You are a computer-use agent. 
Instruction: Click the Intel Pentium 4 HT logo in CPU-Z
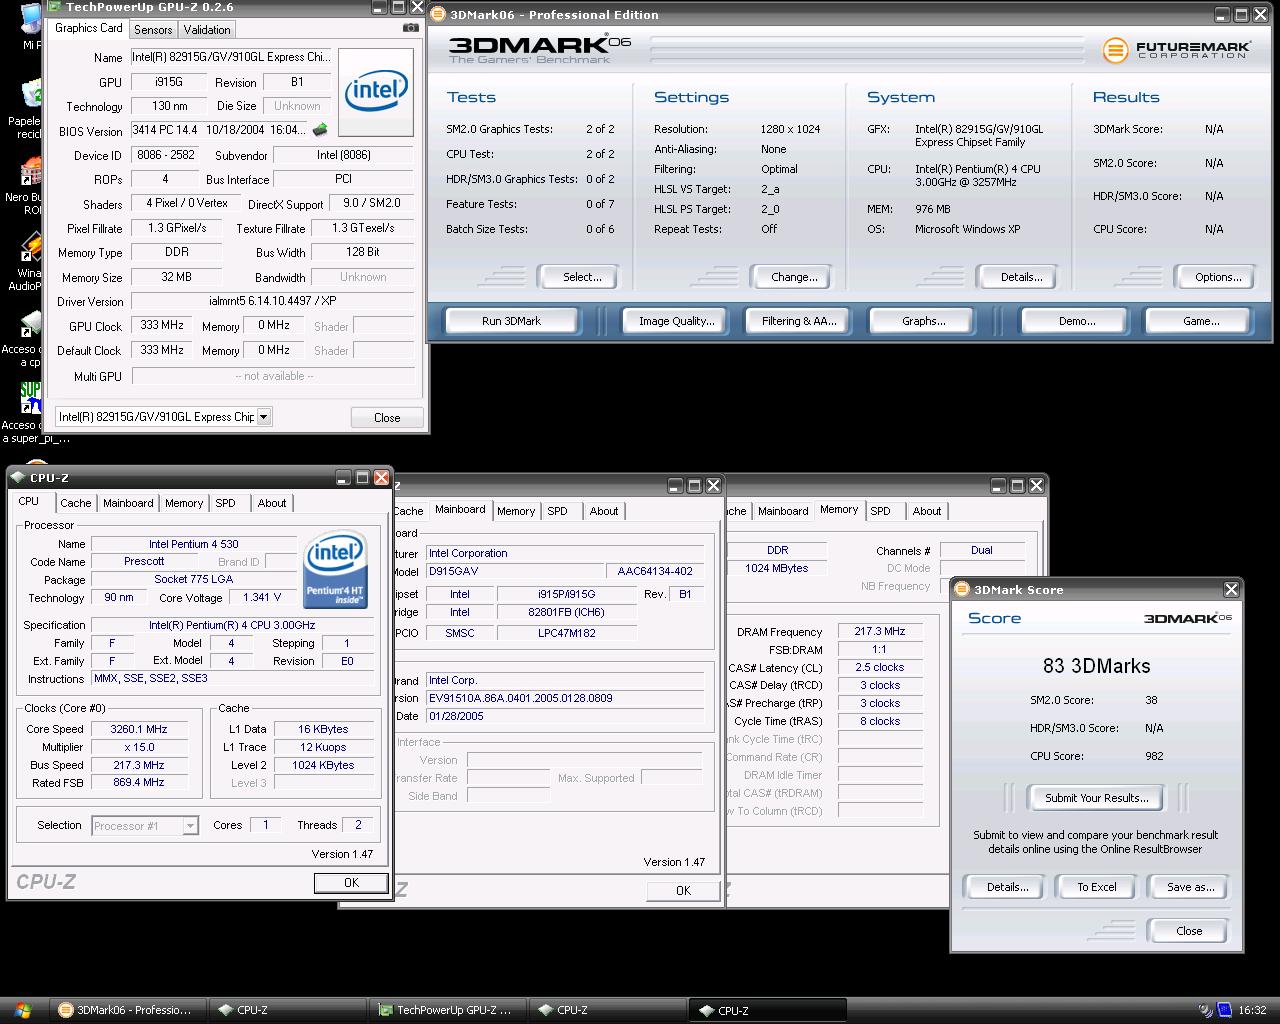pos(335,569)
